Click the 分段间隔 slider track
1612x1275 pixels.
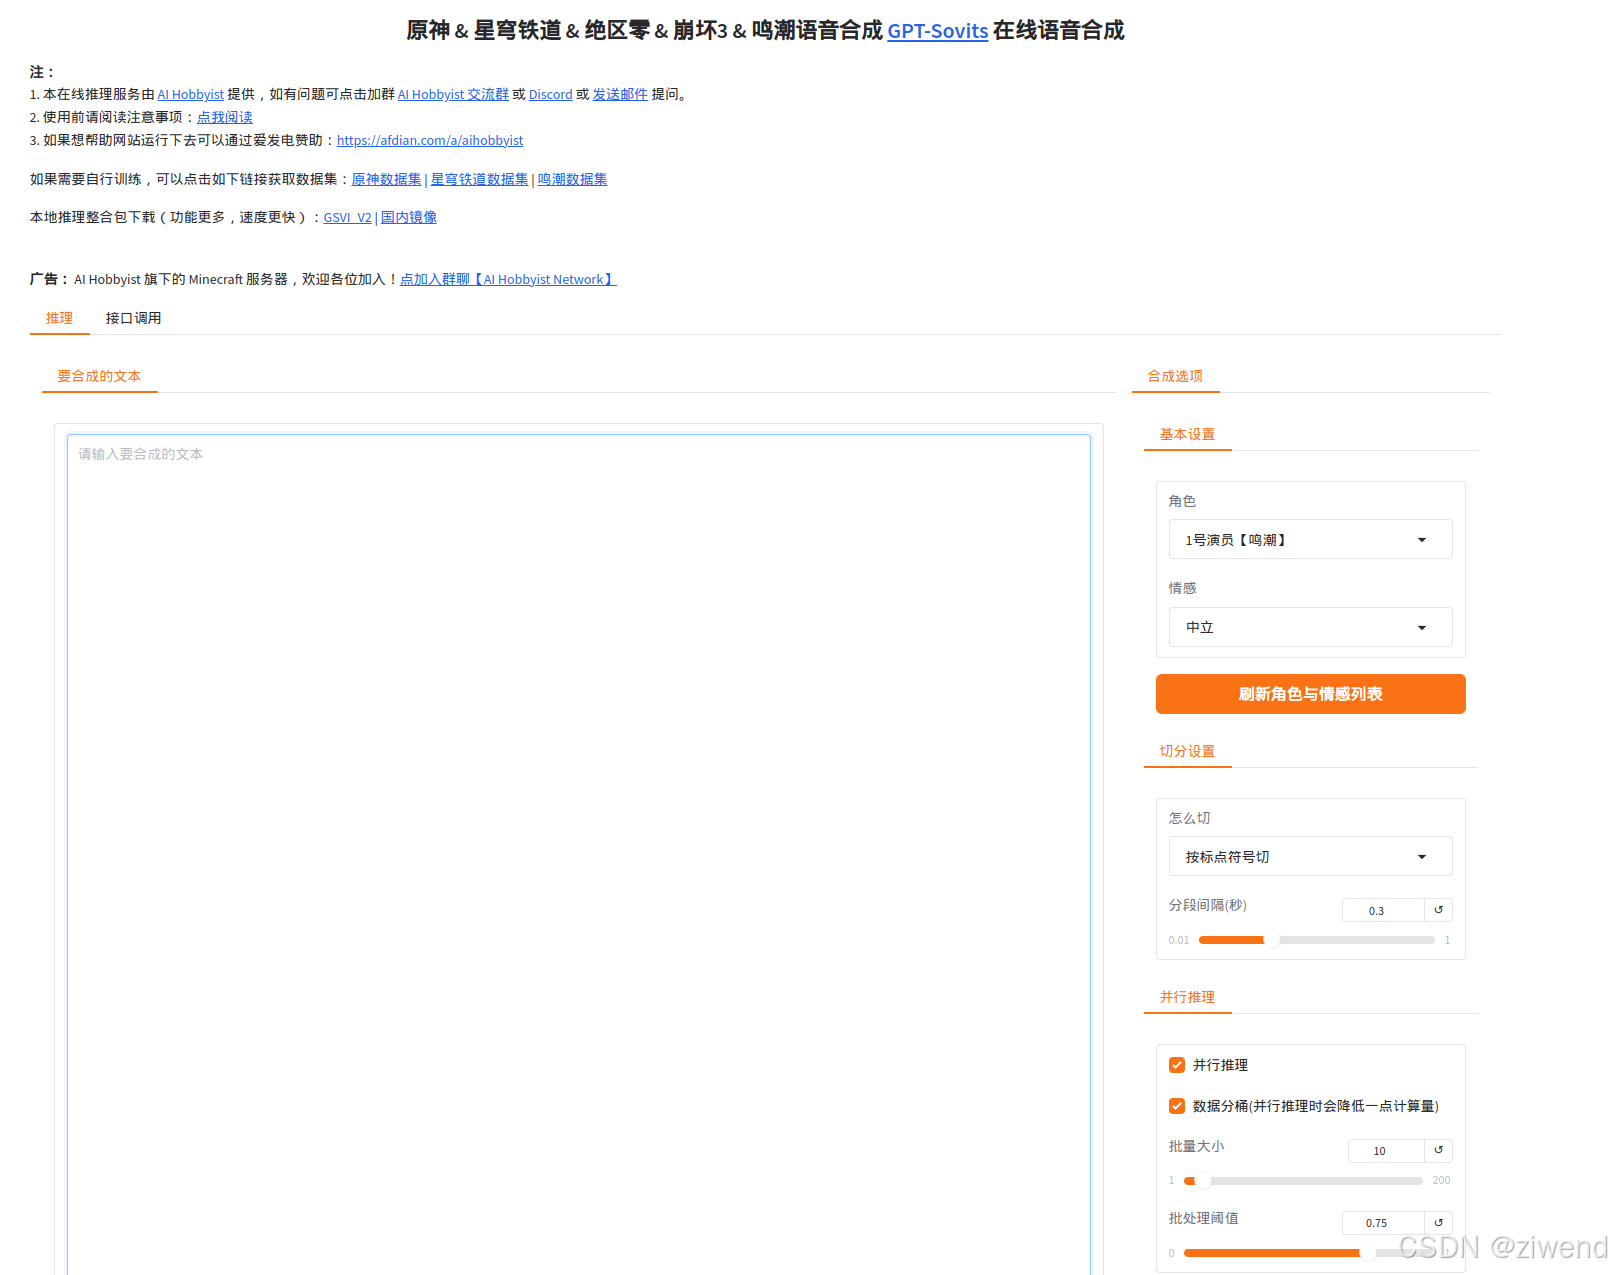(x=1316, y=940)
